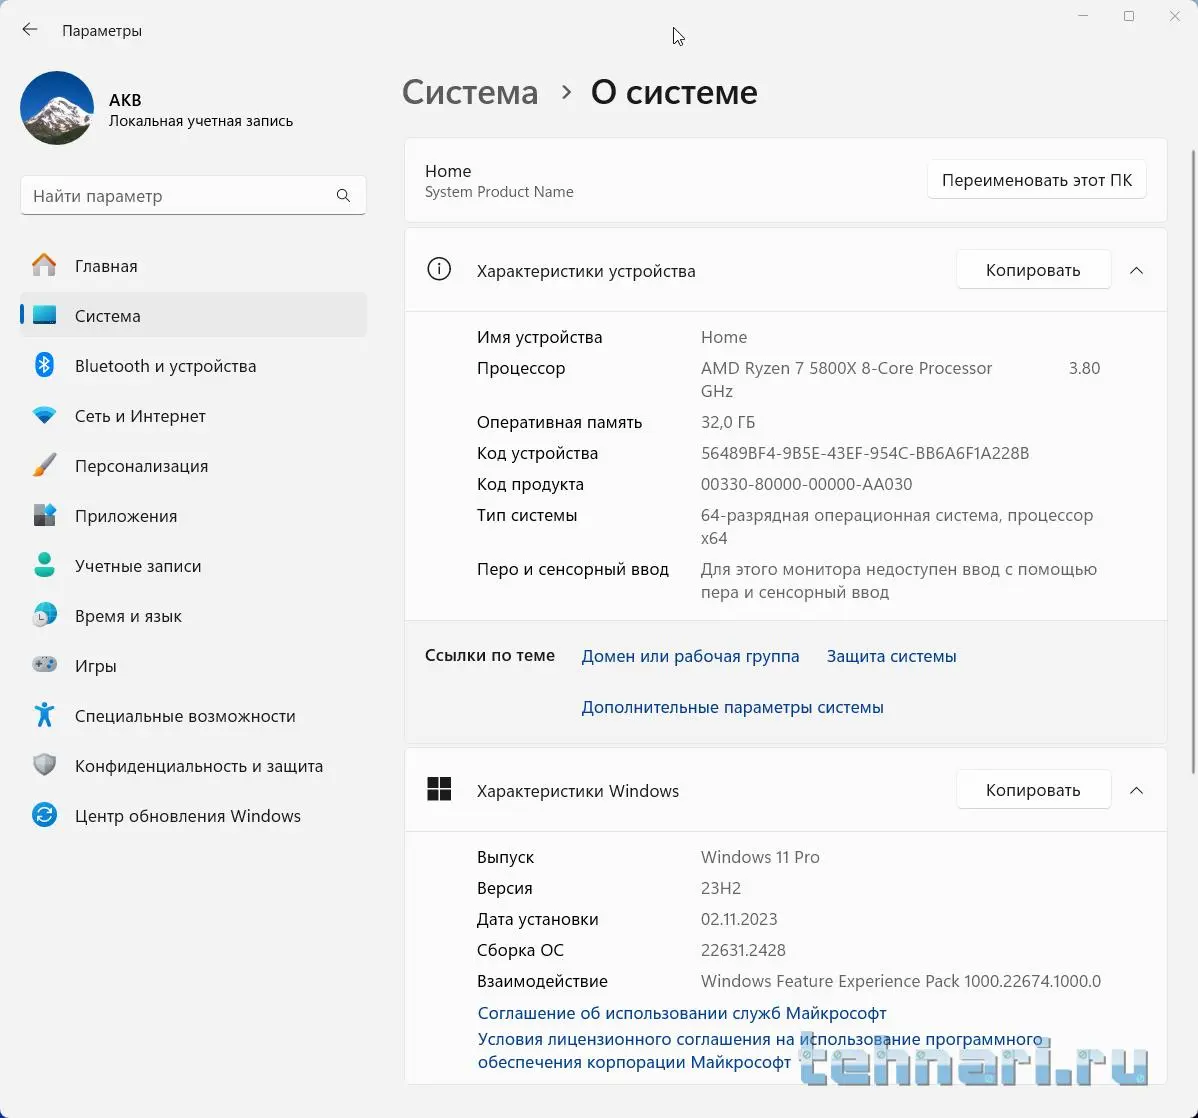
Task: Select the АКВ user name
Action: point(125,100)
